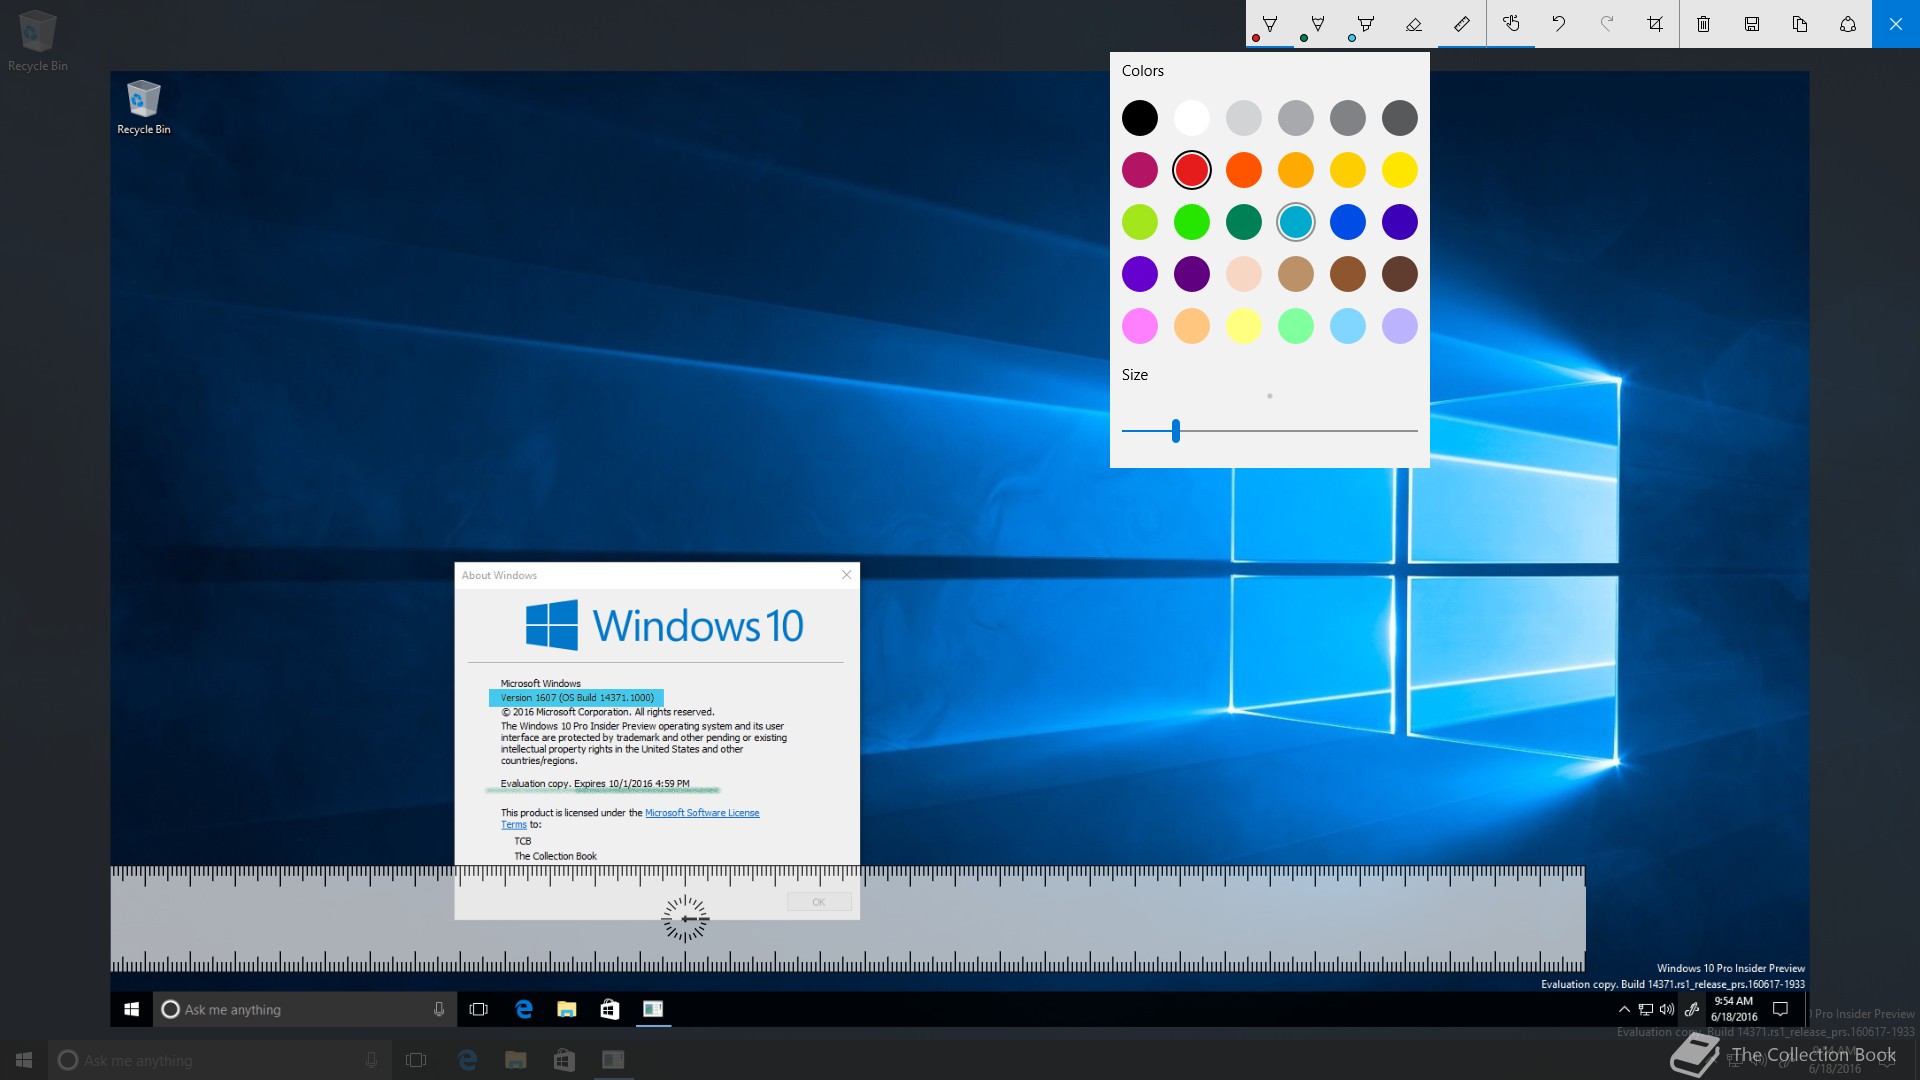This screenshot has height=1080, width=1920.
Task: Pick the darkest brown swatch
Action: [x=1400, y=274]
